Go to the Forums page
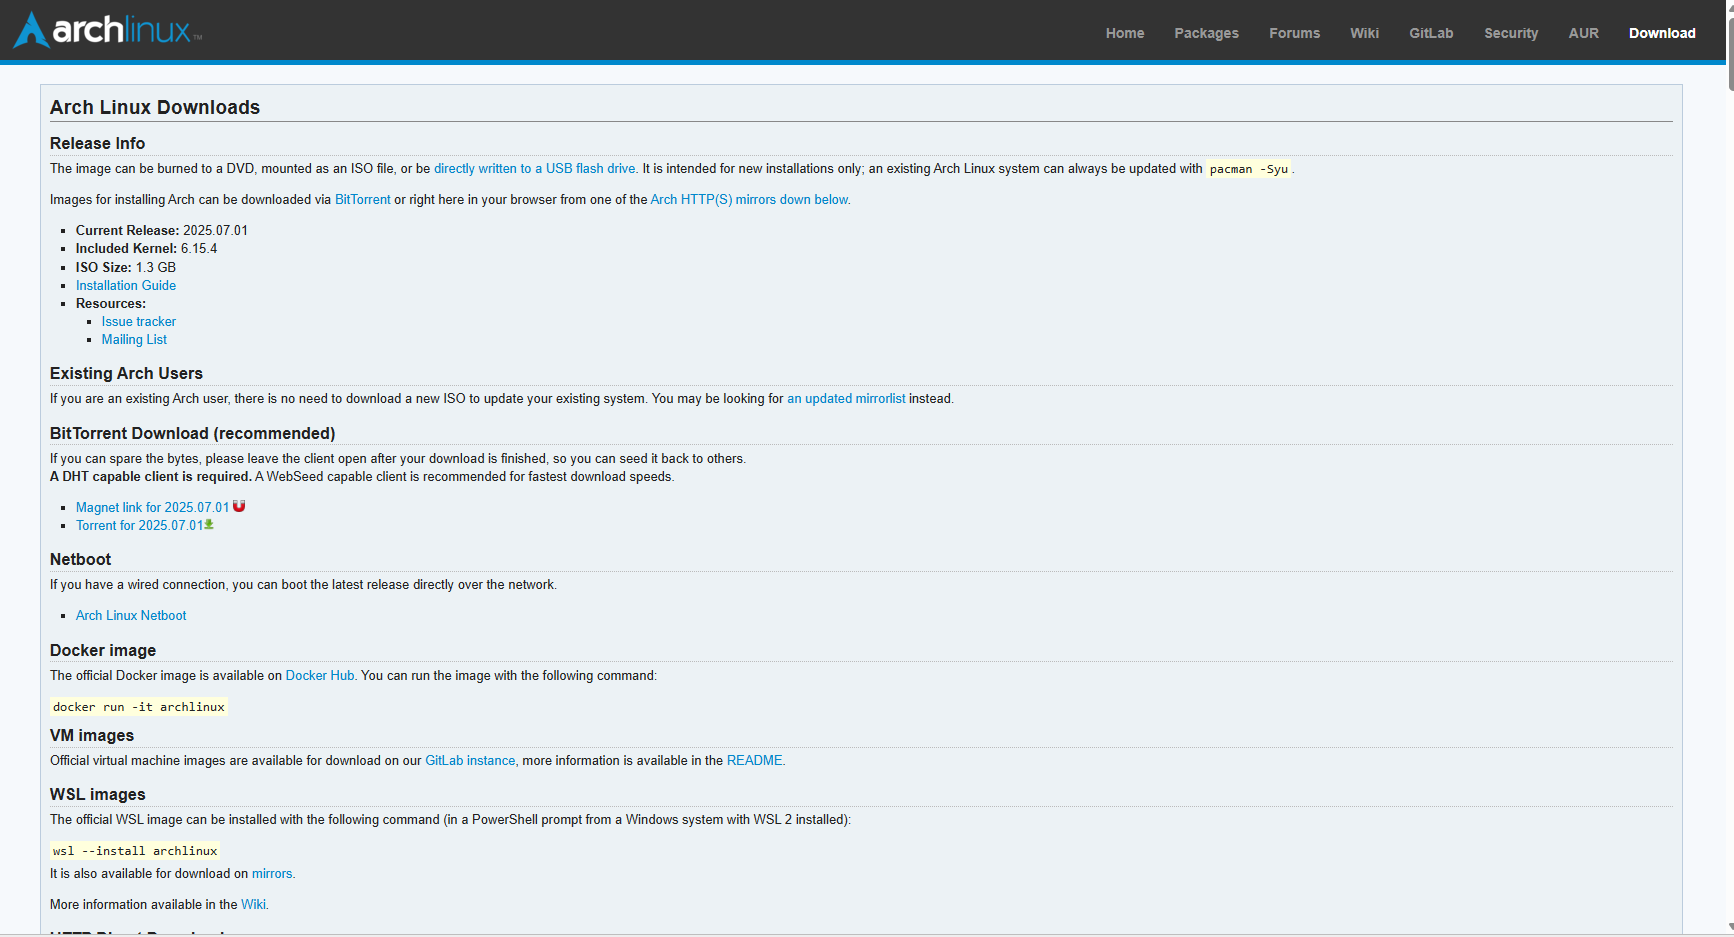This screenshot has height=937, width=1734. pos(1294,33)
